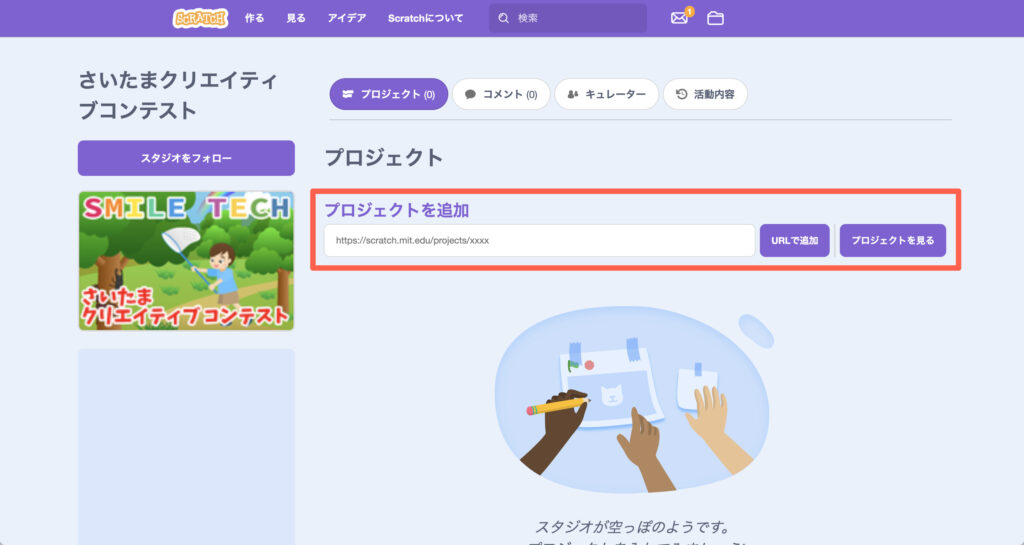The width and height of the screenshot is (1024, 545).
Task: Focus the 検索 search field
Action: (568, 18)
